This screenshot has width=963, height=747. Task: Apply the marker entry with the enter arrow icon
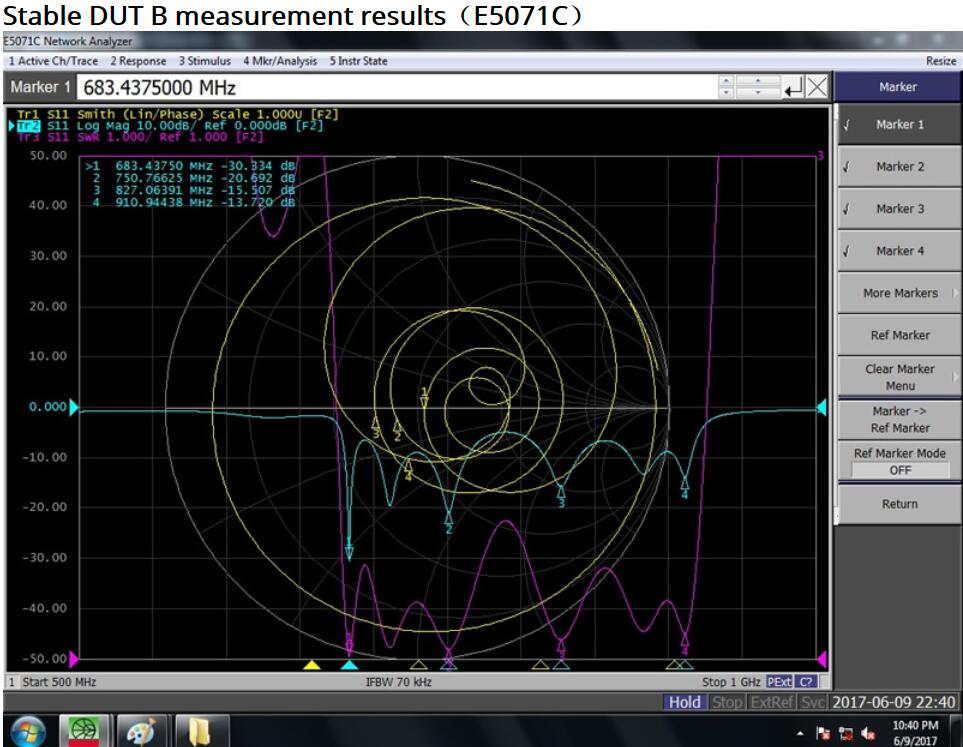tap(793, 87)
